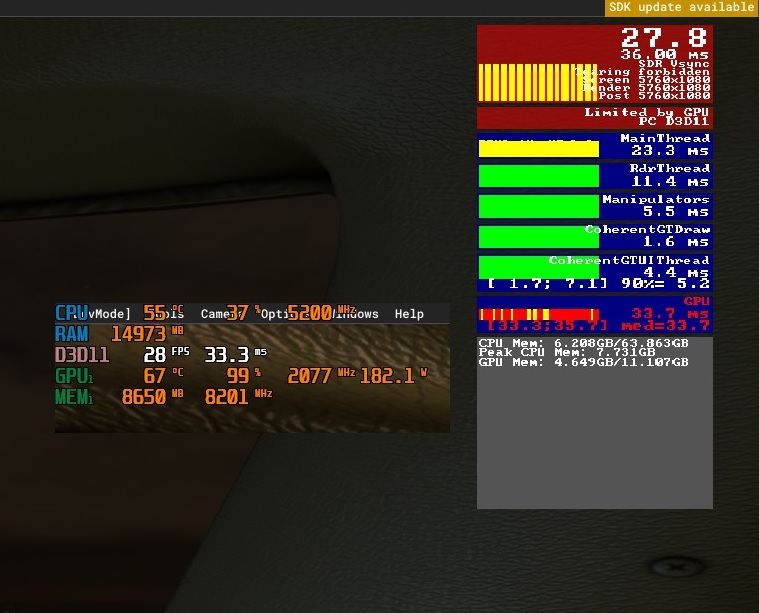Click the pink D3D11 overlay label
Screen dimensions: 759x613
82,355
